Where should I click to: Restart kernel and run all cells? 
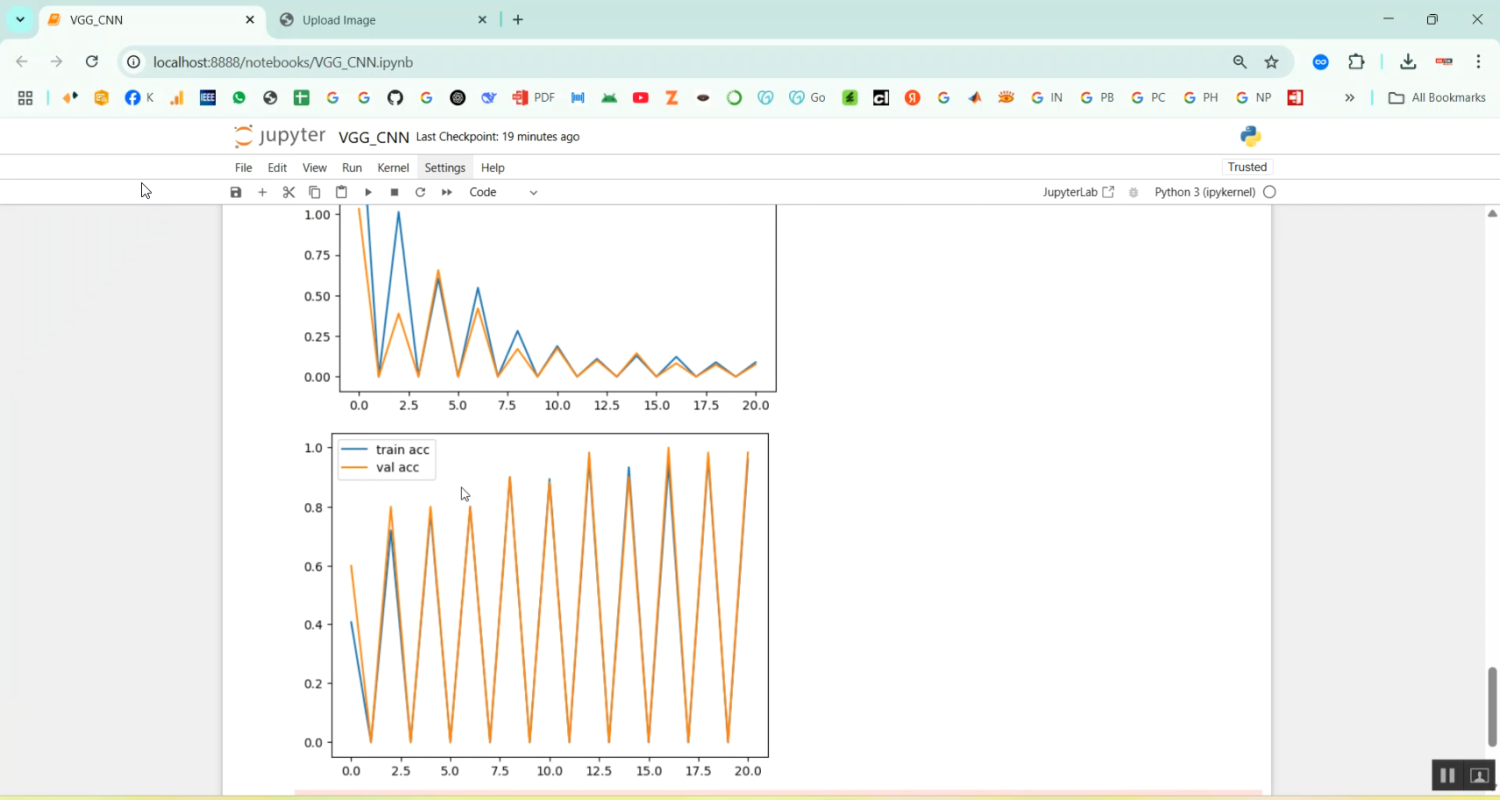click(x=447, y=192)
